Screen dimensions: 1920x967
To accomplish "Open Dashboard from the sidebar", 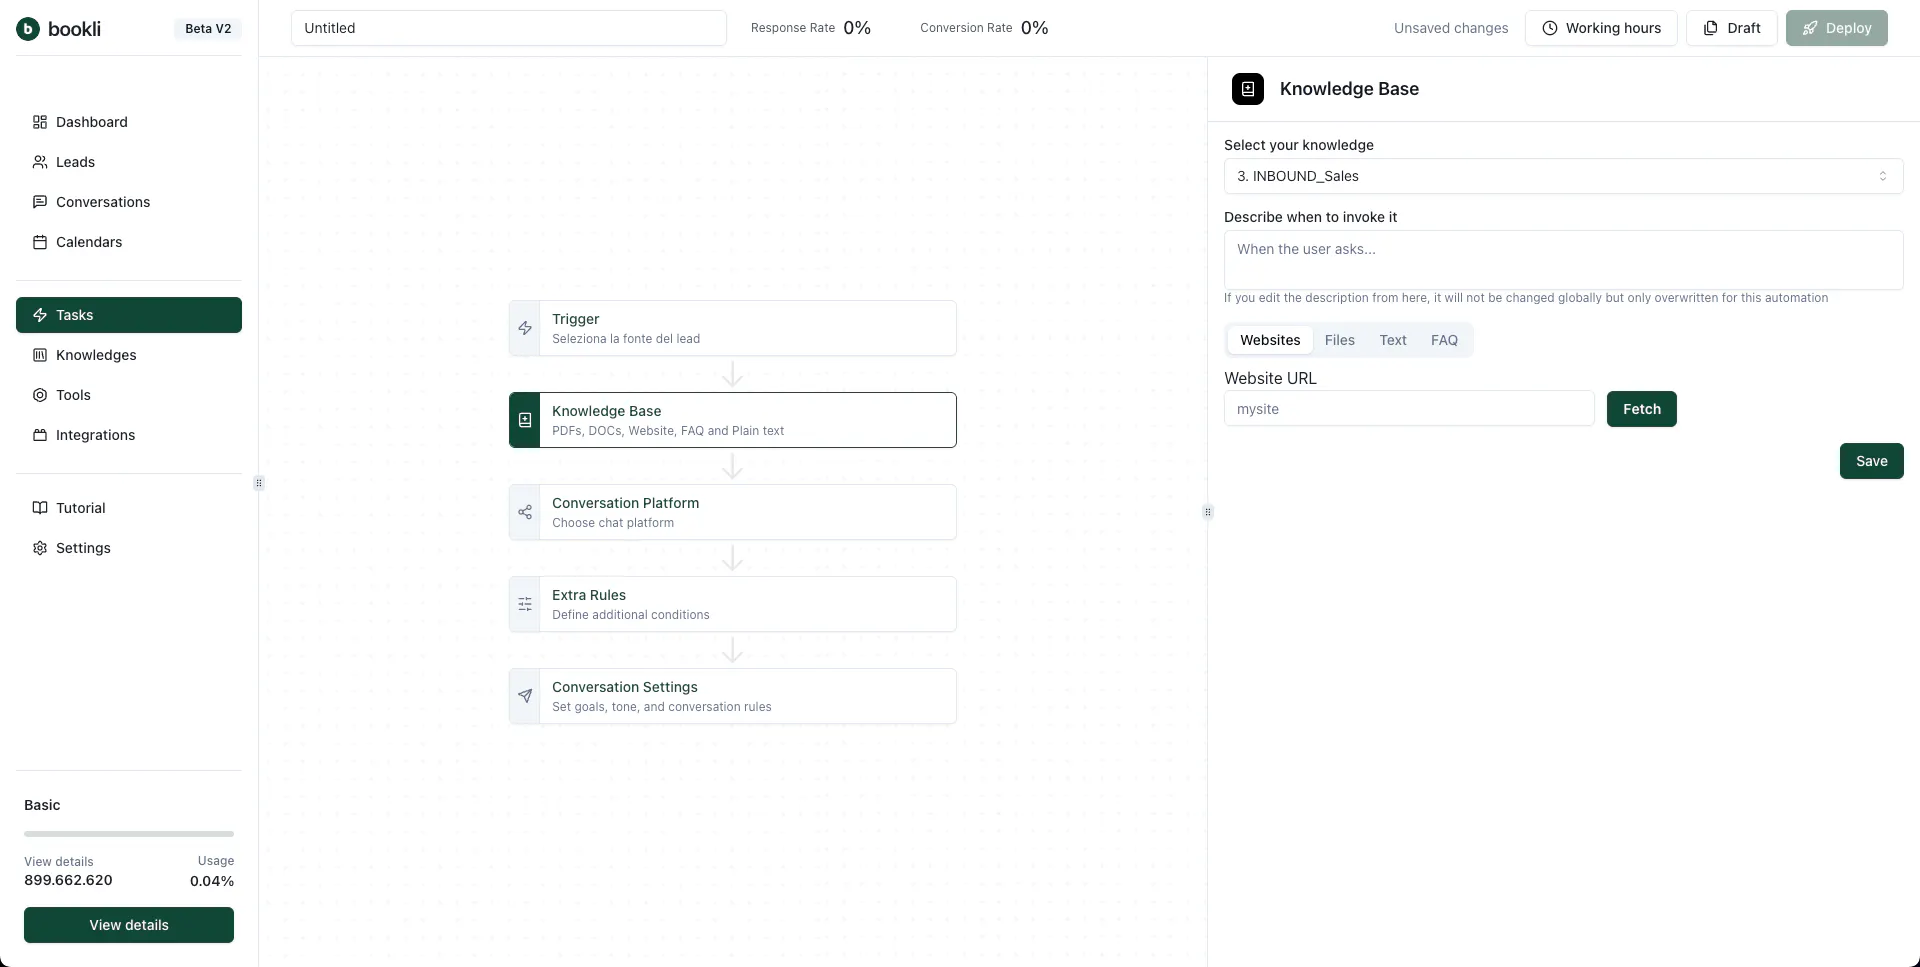I will [x=129, y=122].
